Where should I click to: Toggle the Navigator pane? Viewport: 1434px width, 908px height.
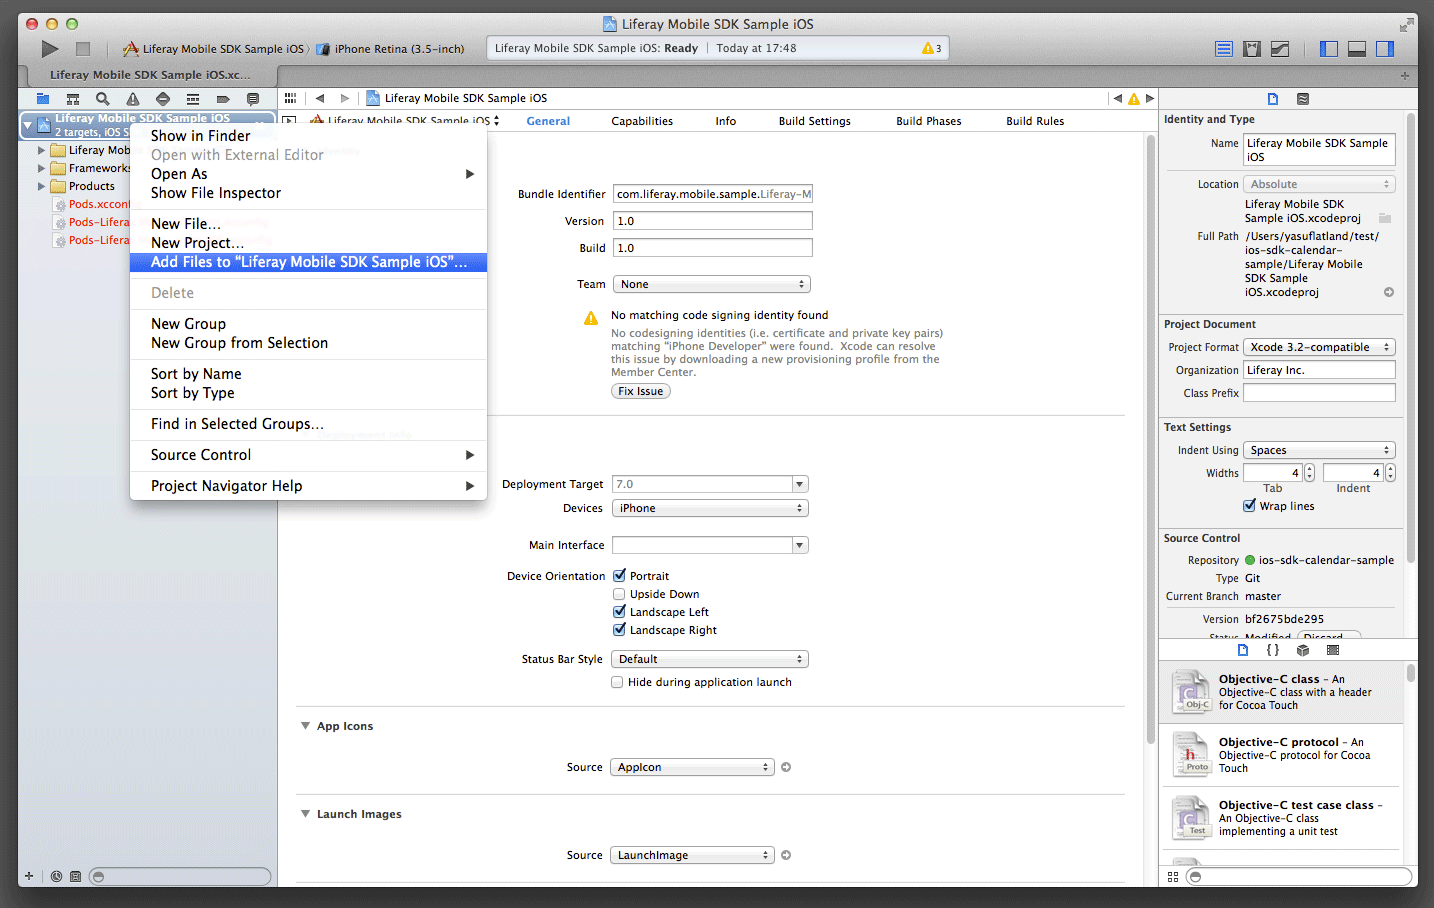pyautogui.click(x=1329, y=48)
